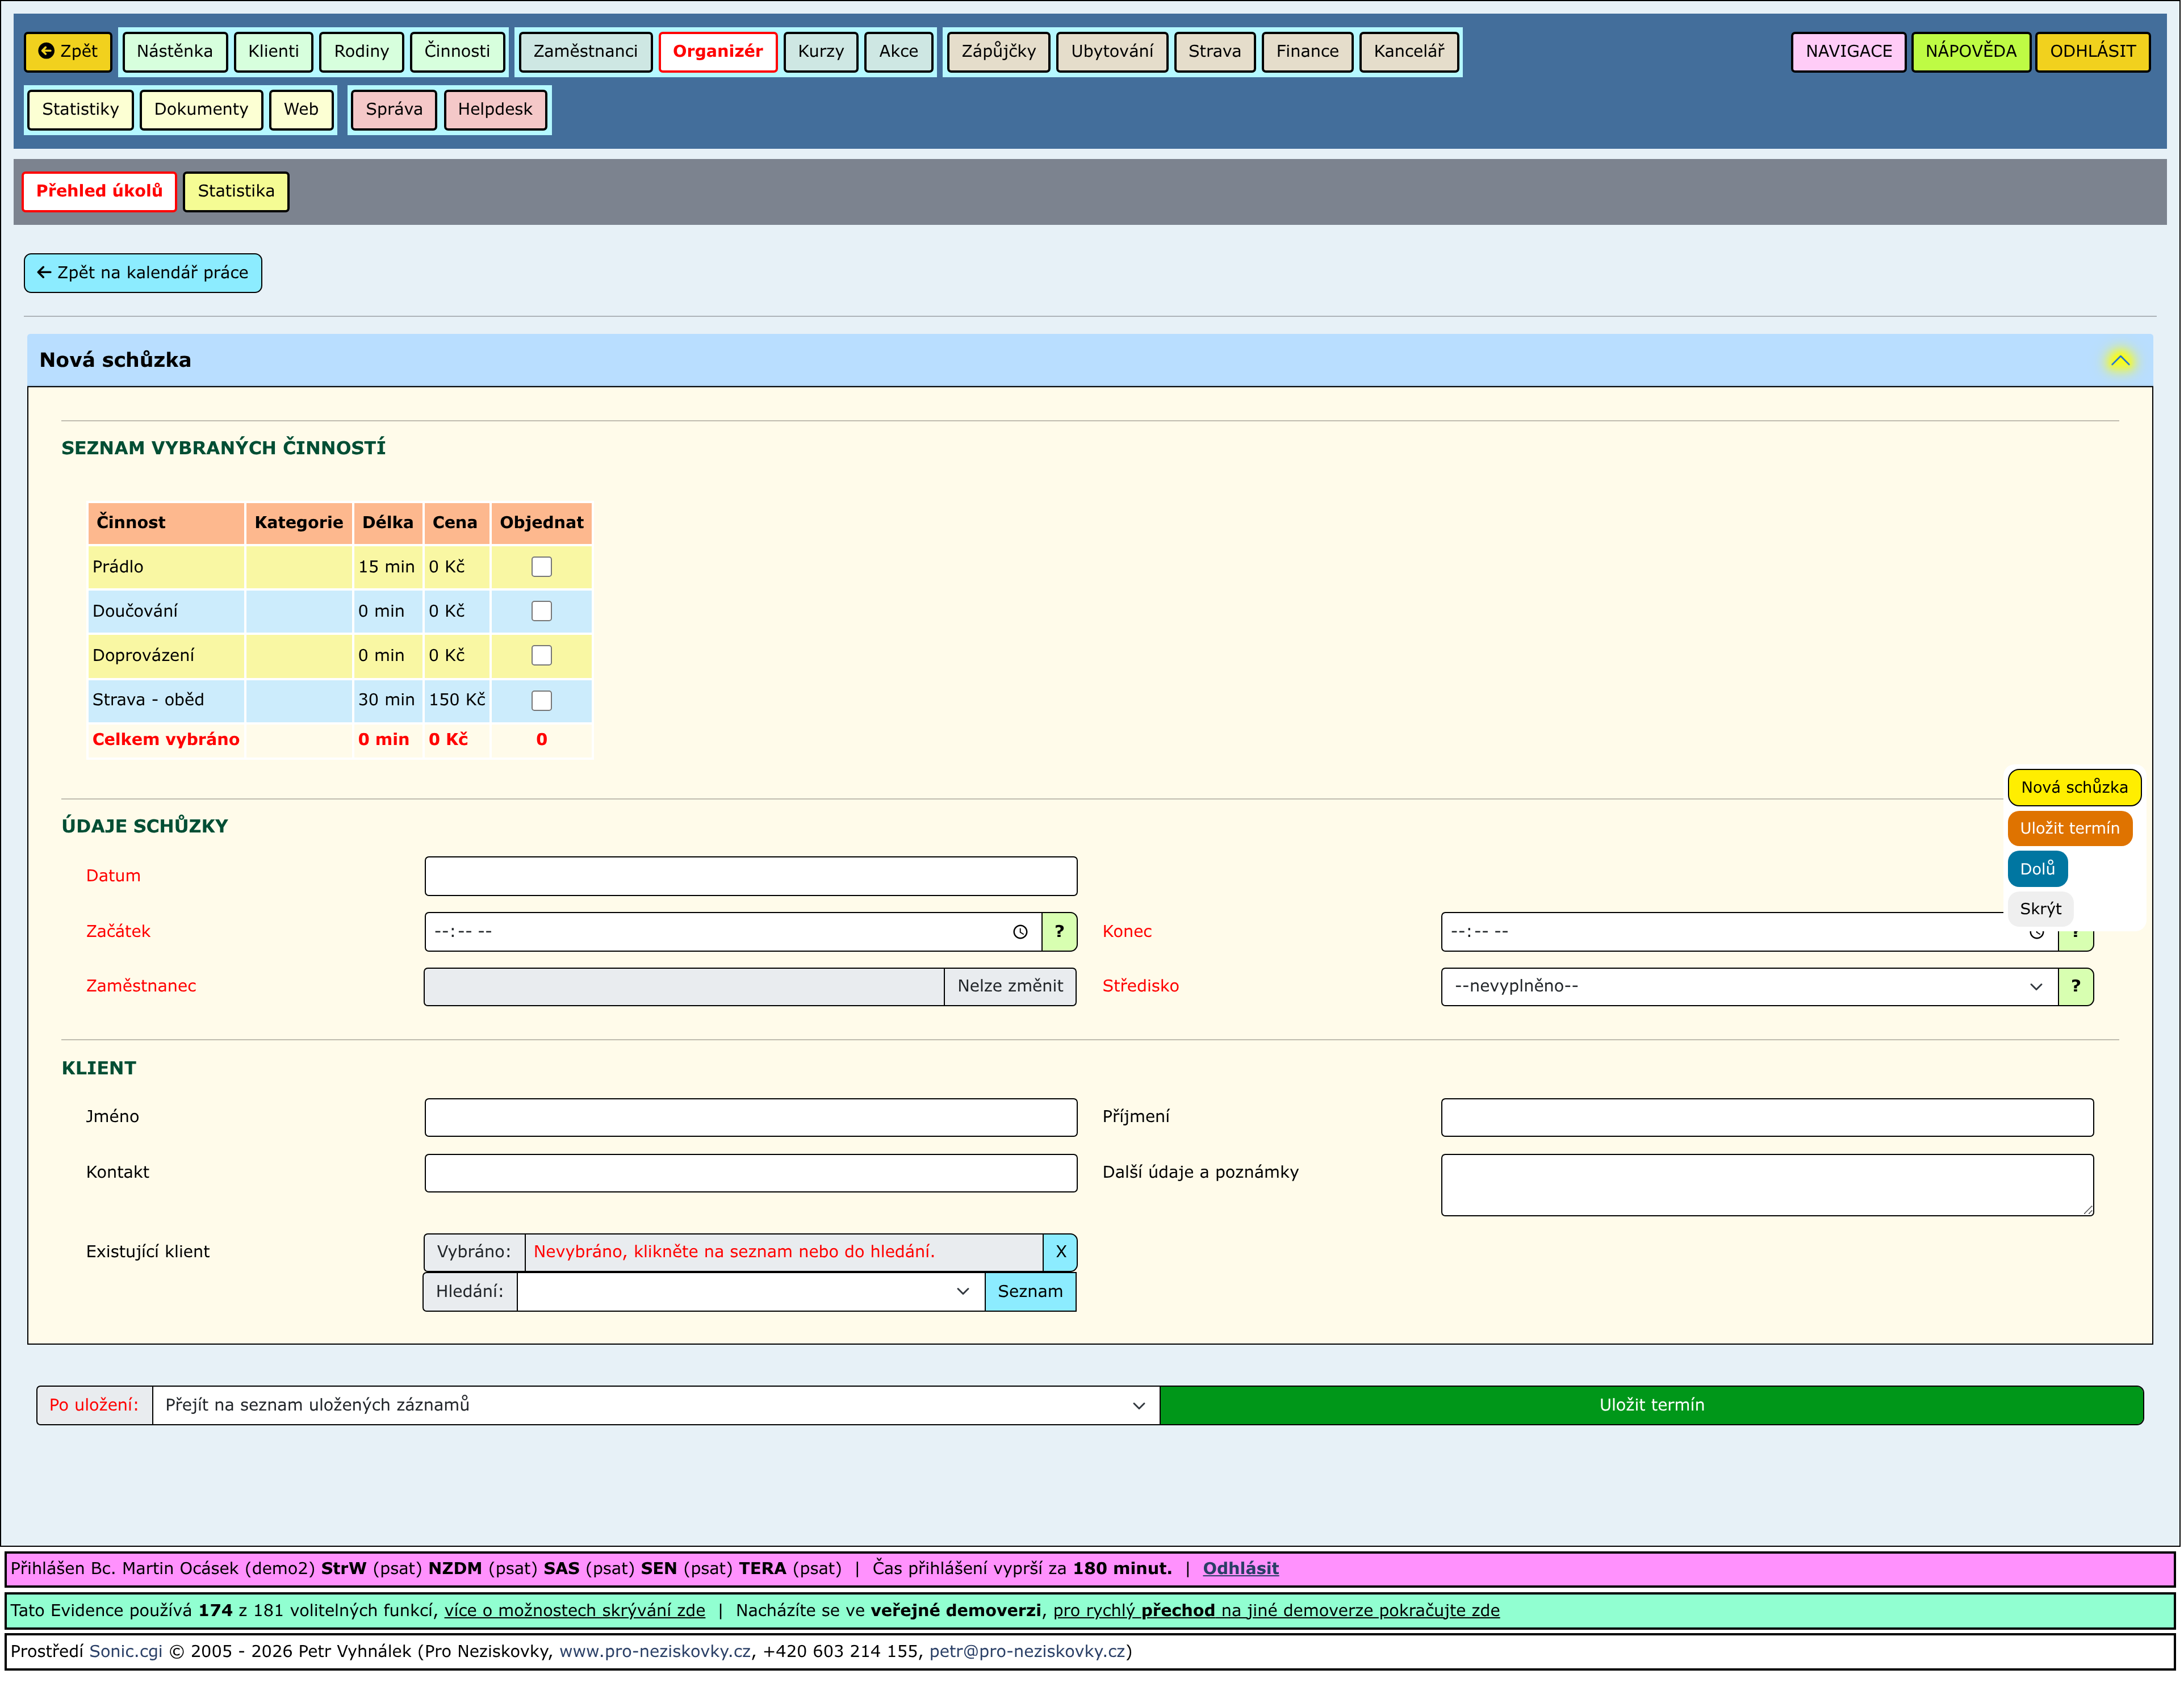
Task: Go back with Zpět arrow button
Action: pos(68,51)
